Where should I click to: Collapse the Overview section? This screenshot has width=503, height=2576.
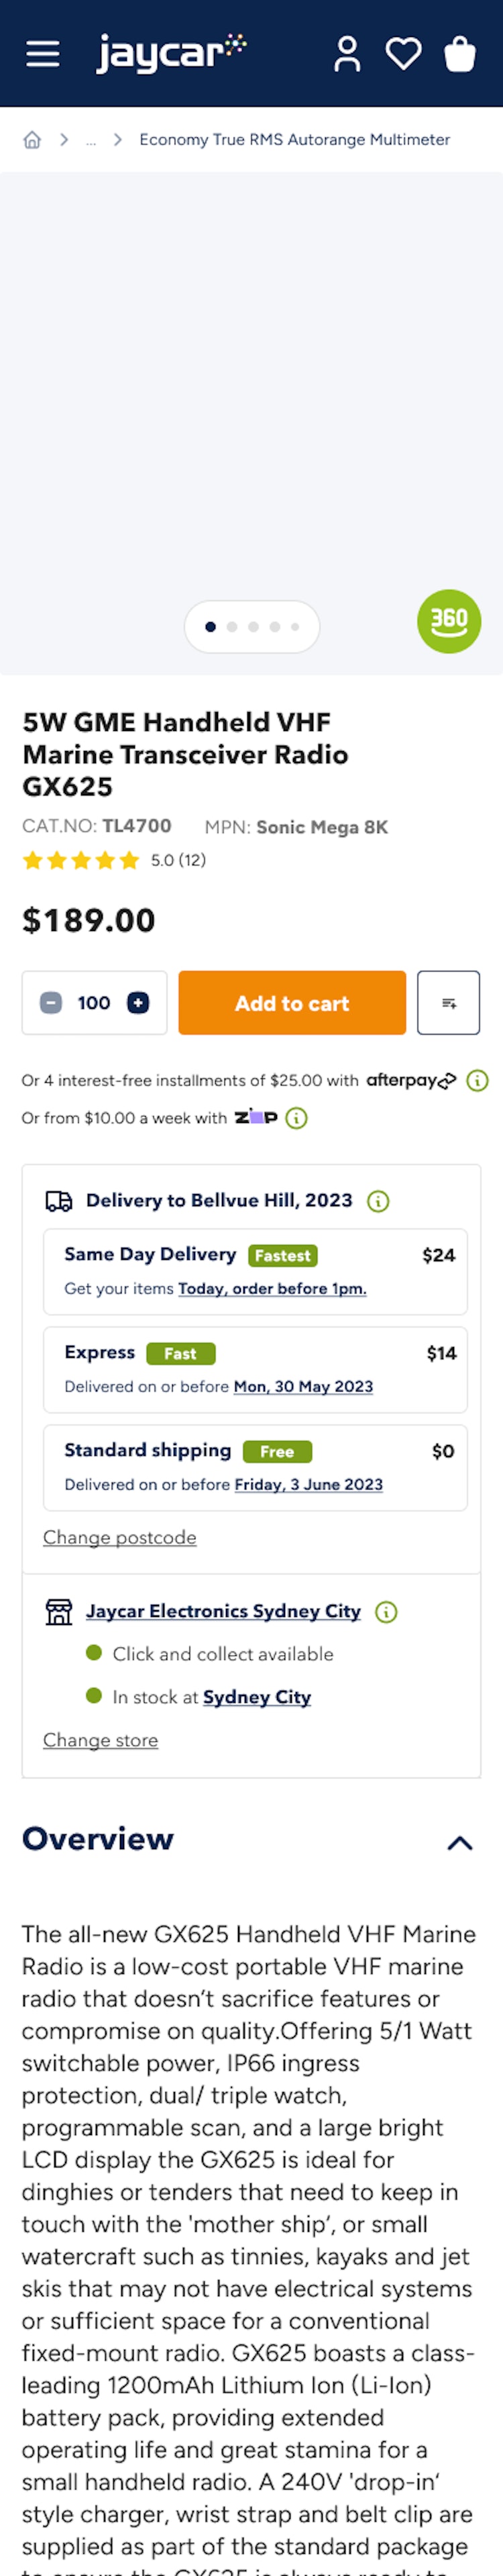point(459,1842)
